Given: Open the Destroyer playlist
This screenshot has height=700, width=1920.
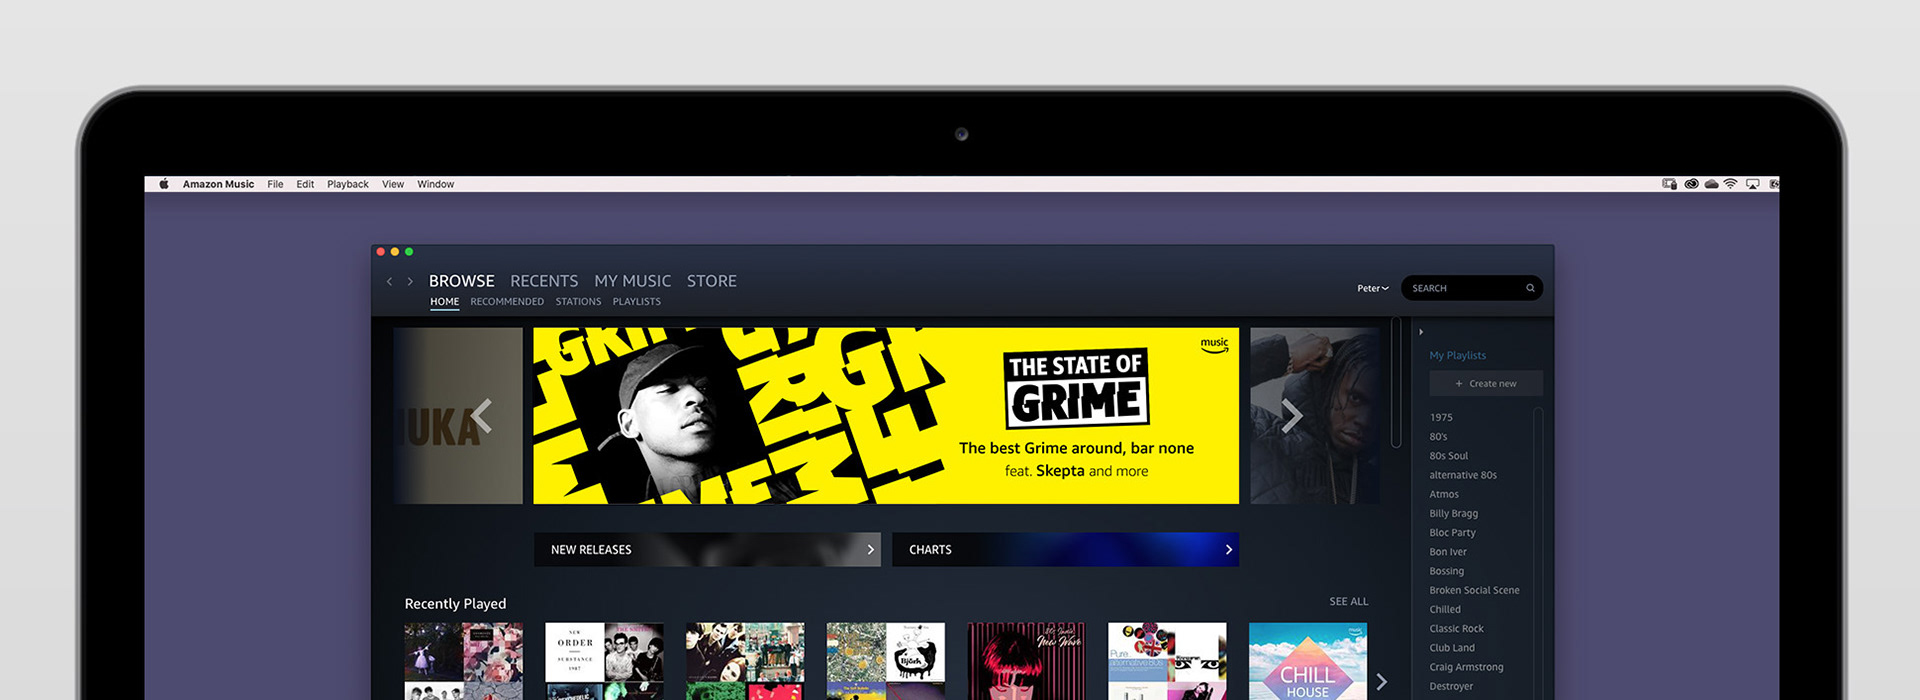Looking at the screenshot, I should point(1451,686).
